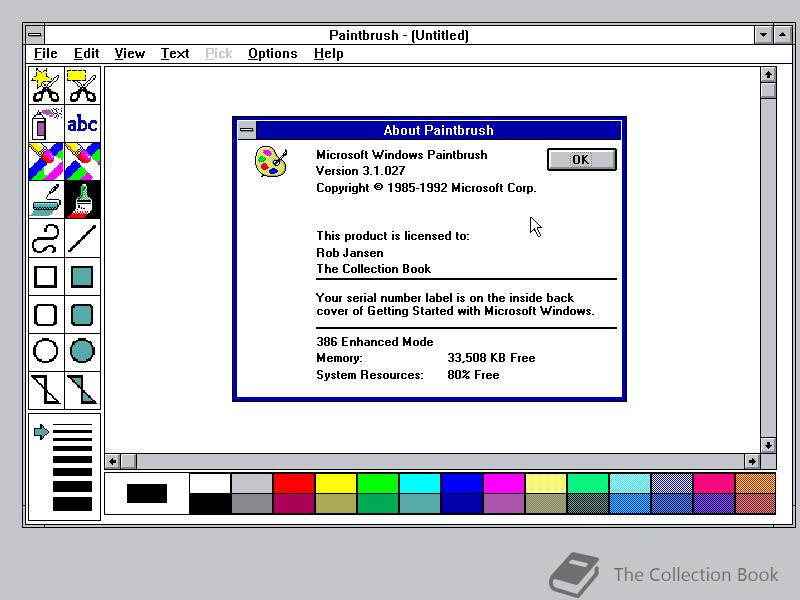Click the 'About Paintbrush' dialog title bar
Screen dimensions: 800x600
(x=439, y=130)
